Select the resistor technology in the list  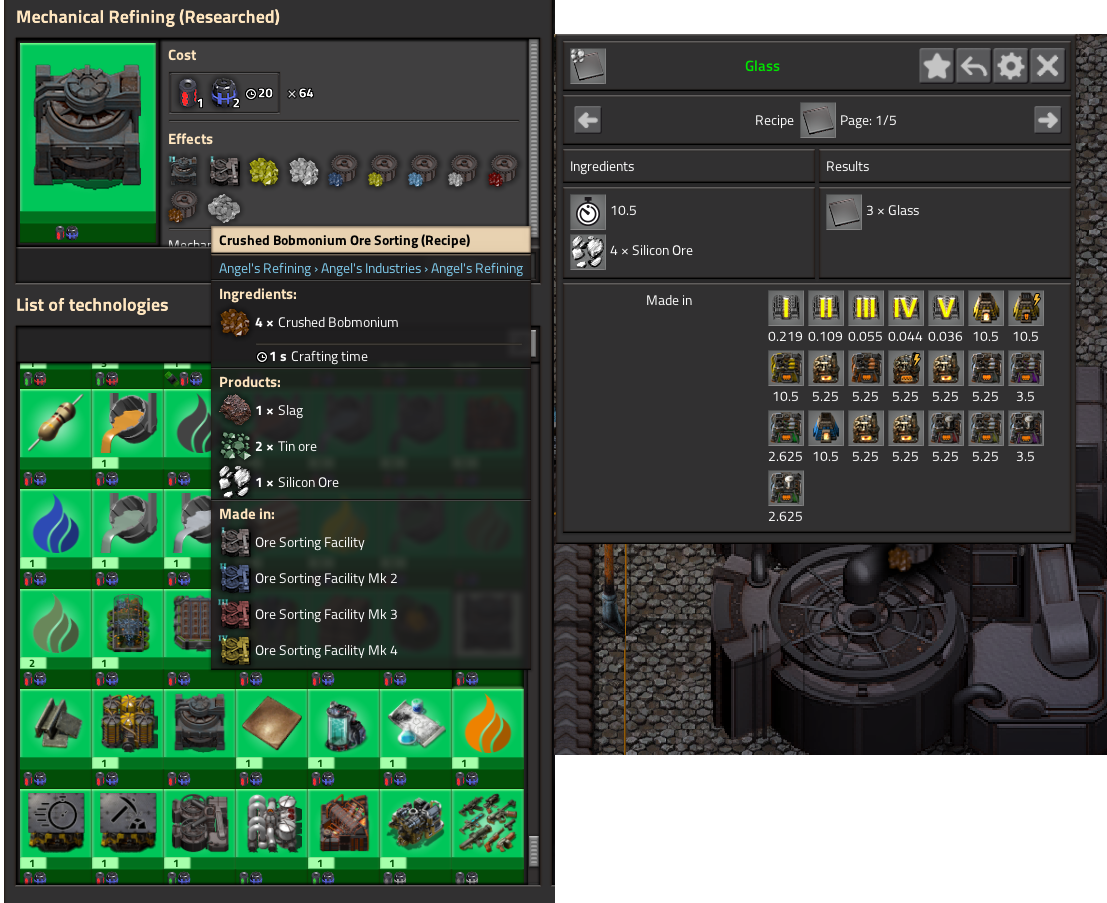tap(56, 425)
